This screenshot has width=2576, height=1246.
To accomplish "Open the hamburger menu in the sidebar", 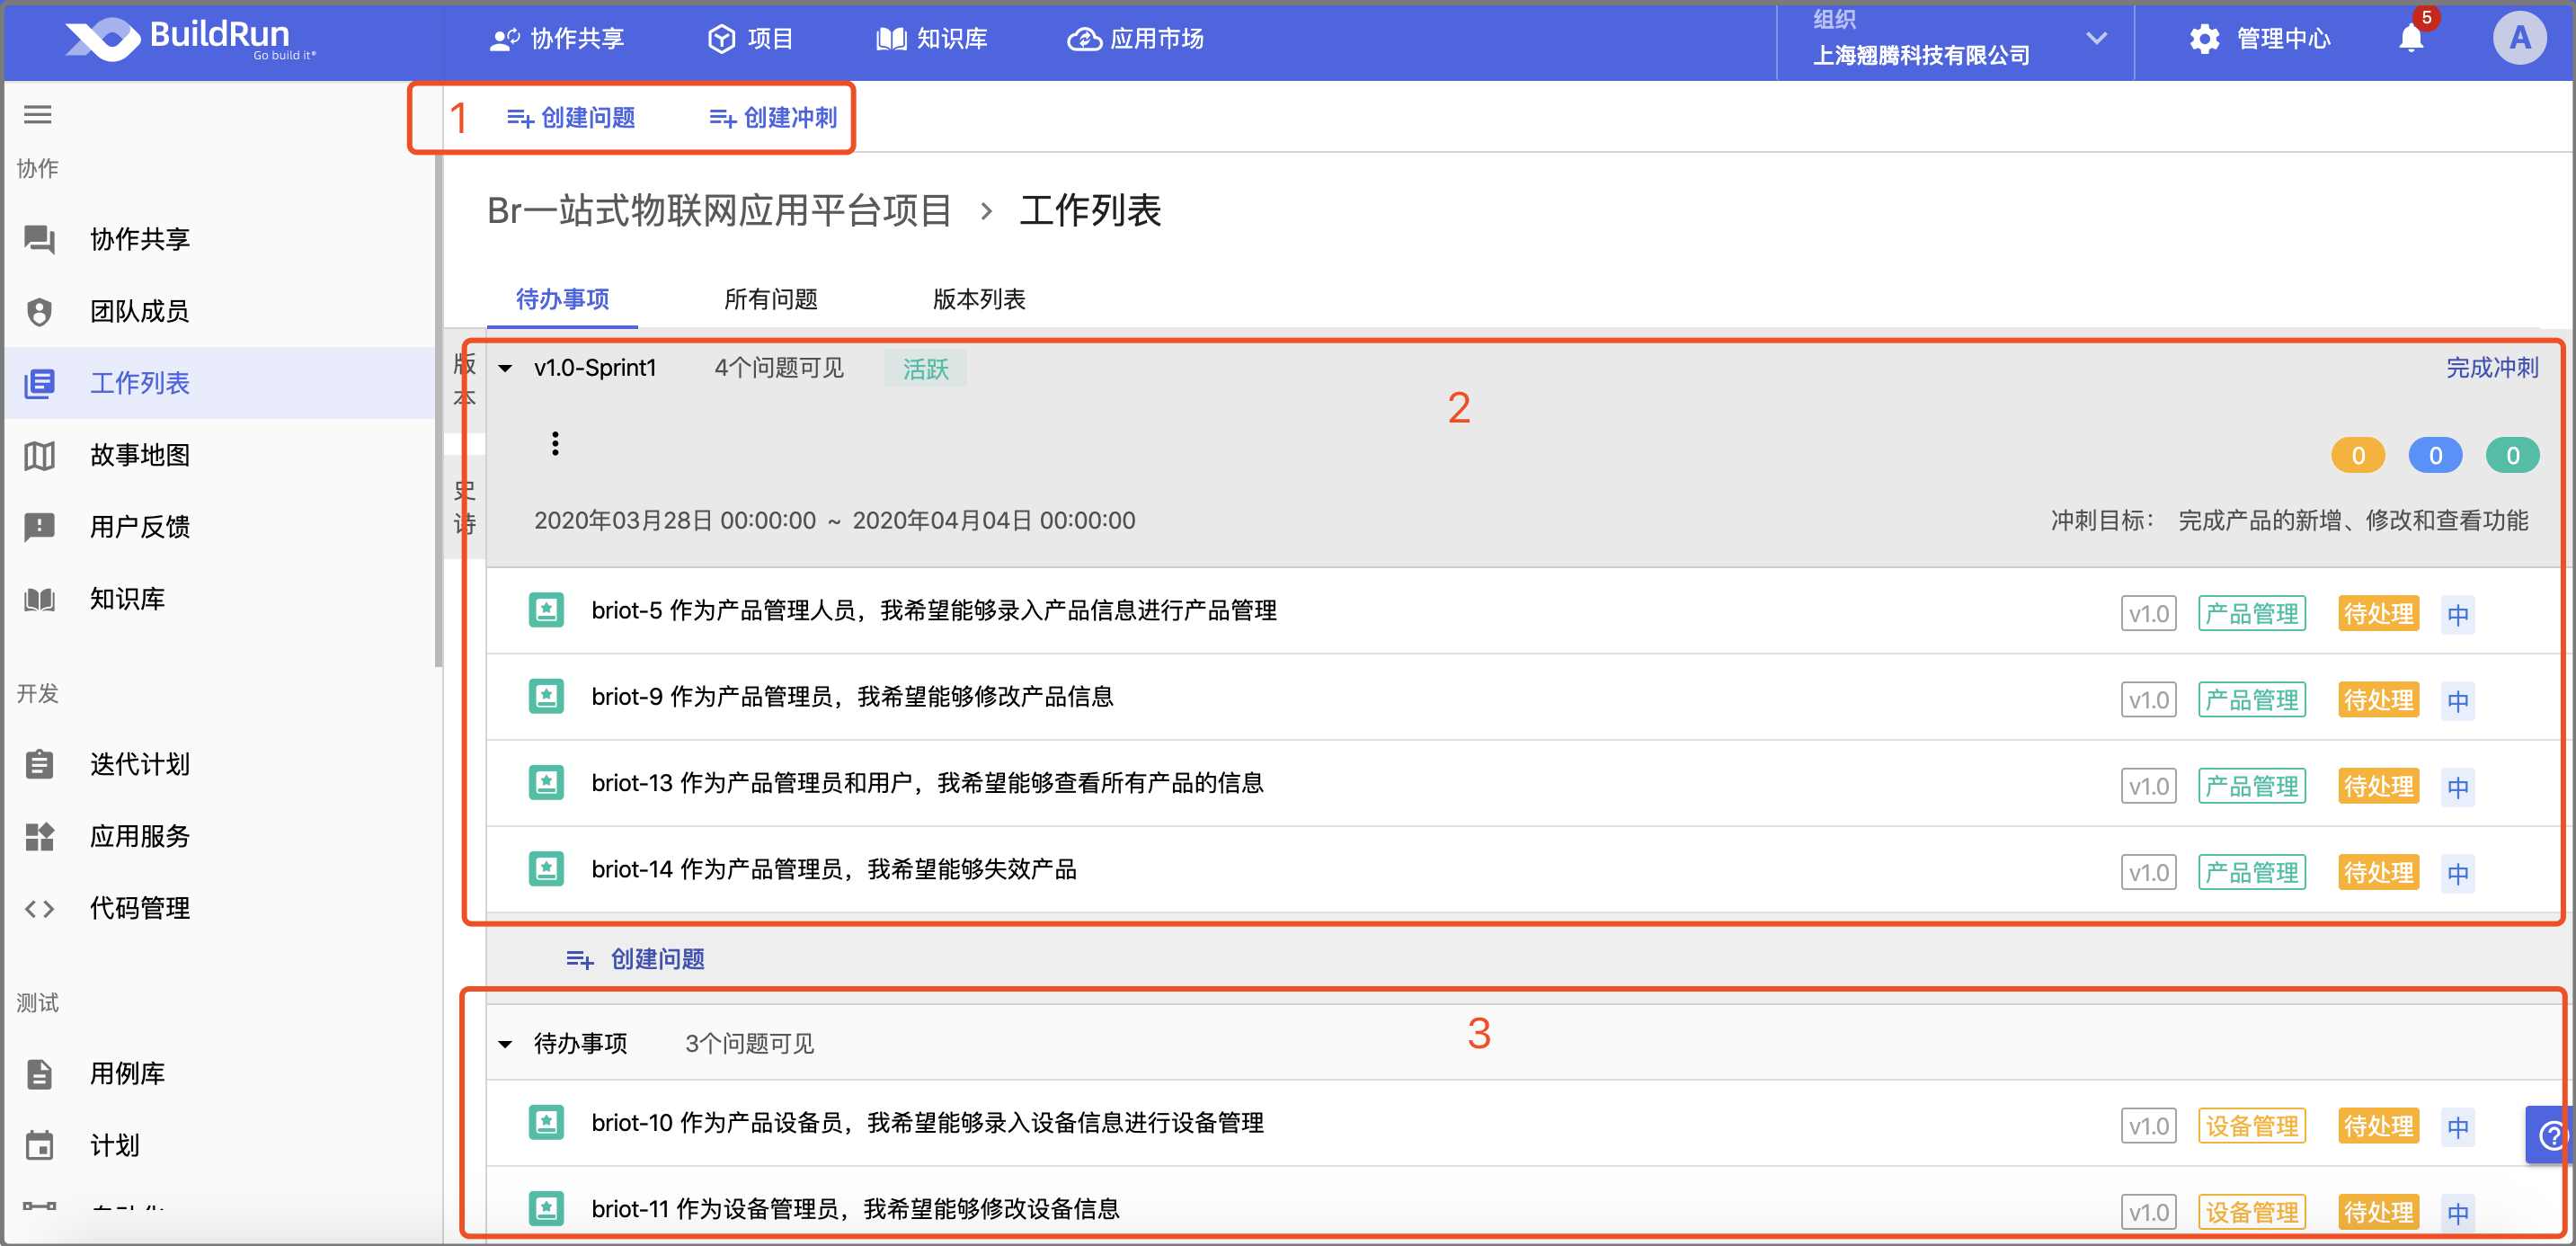I will click(38, 114).
